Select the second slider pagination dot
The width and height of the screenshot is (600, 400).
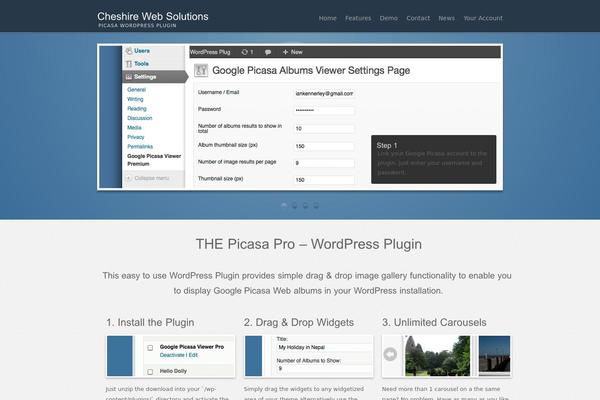pyautogui.click(x=295, y=206)
